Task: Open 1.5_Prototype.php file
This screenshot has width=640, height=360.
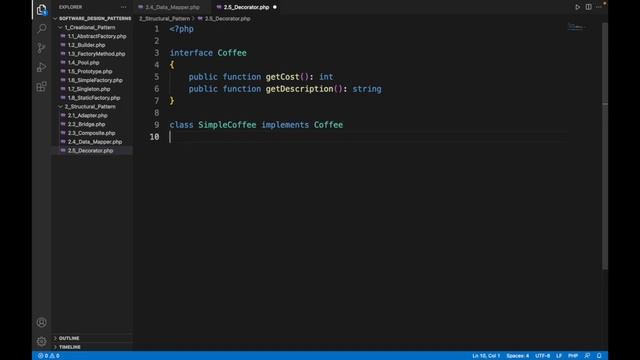Action: [x=90, y=71]
